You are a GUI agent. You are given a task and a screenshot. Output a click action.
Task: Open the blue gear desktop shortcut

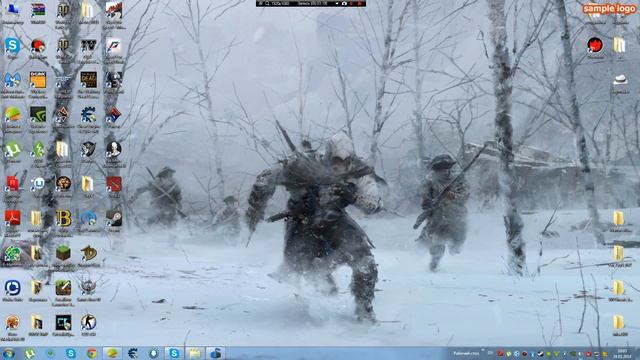pyautogui.click(x=89, y=115)
